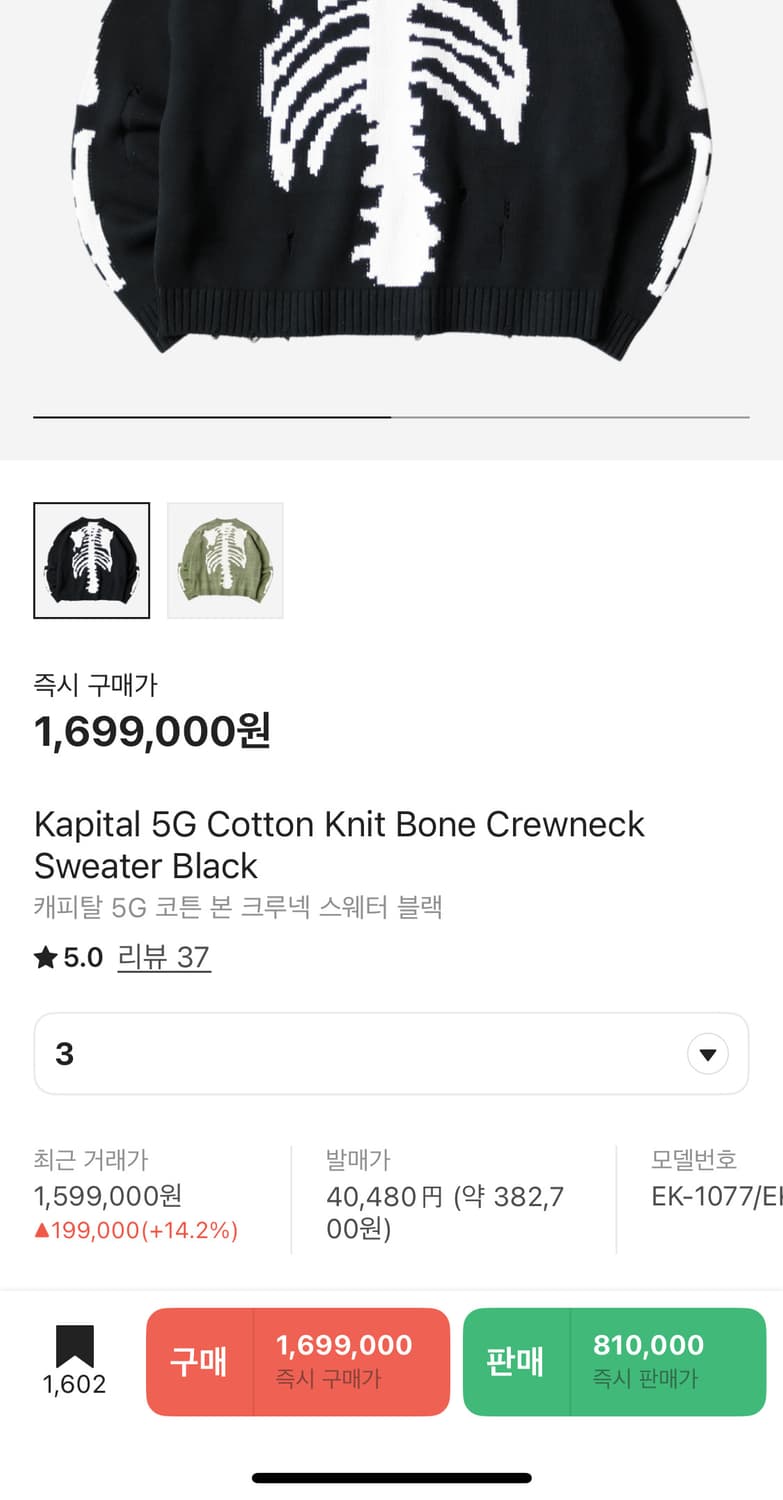
Task: Select the black sweater thumbnail
Action: [92, 561]
